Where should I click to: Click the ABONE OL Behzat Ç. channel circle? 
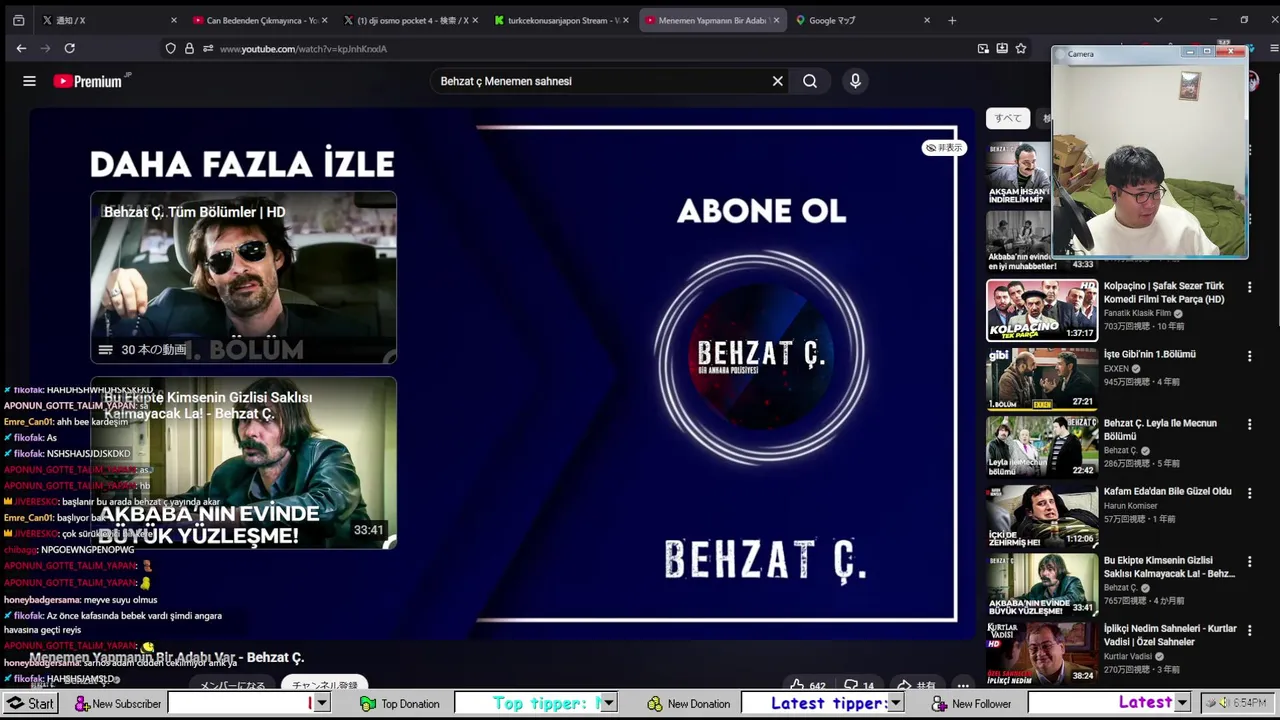(x=761, y=359)
